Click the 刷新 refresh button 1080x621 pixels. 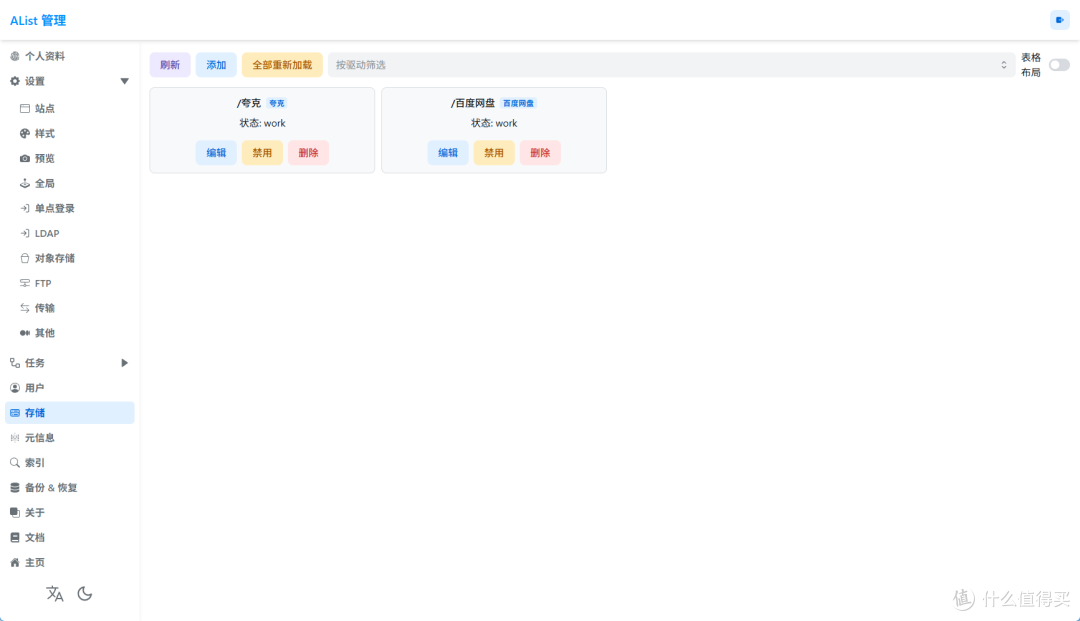[170, 65]
